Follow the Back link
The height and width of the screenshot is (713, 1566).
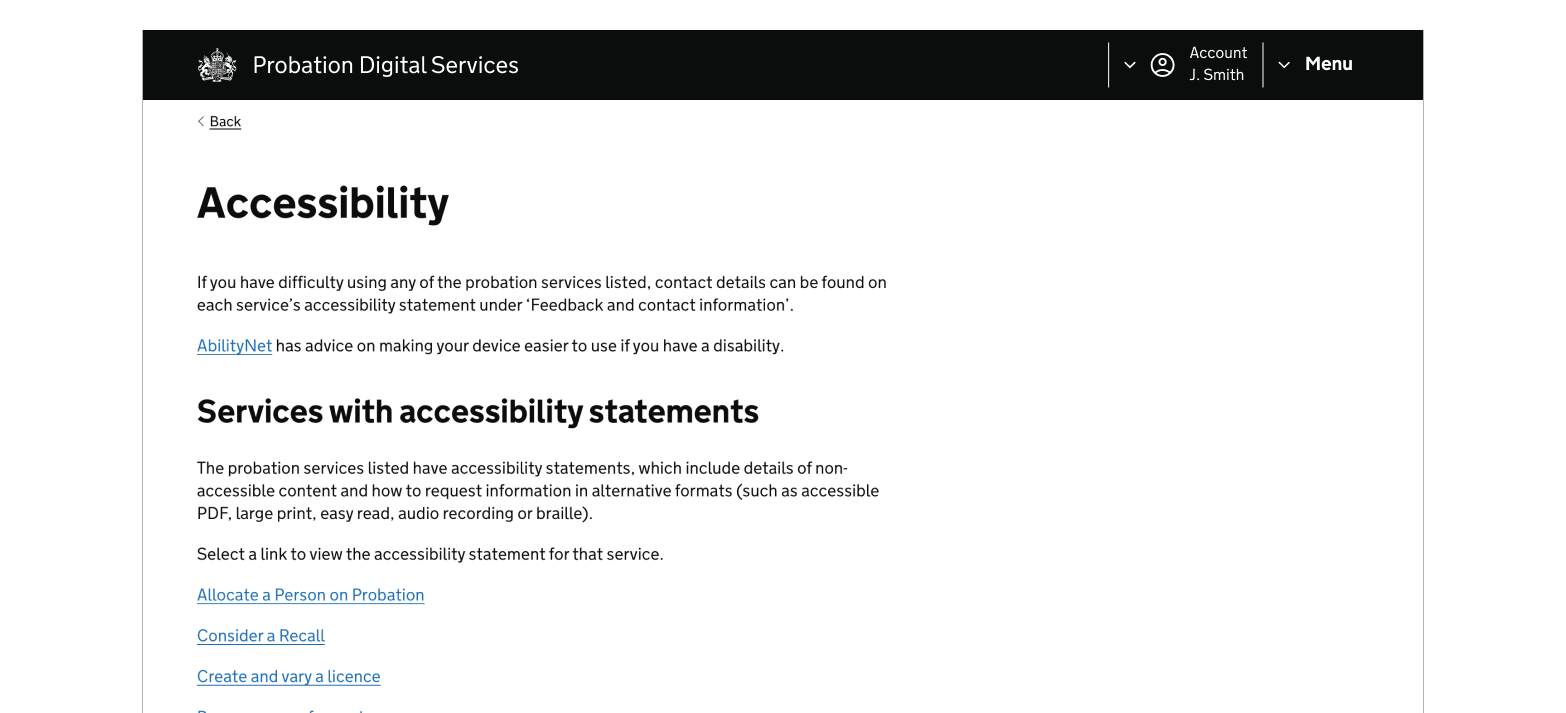(x=225, y=121)
